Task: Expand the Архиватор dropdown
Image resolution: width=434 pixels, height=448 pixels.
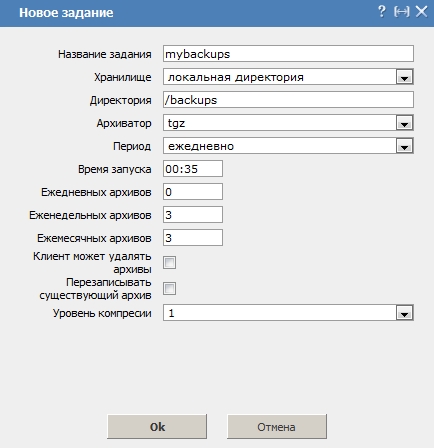Action: (x=288, y=123)
